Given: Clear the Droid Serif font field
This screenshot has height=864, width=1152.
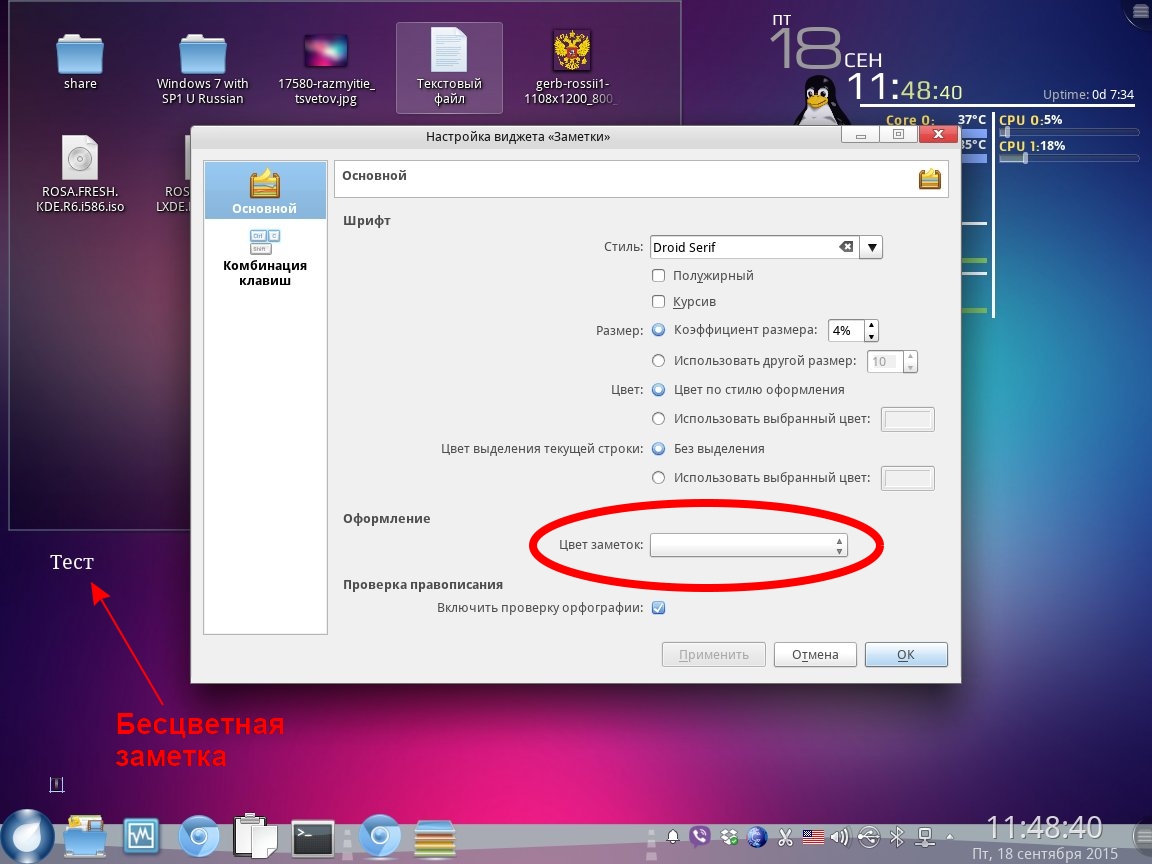Looking at the screenshot, I should pyautogui.click(x=846, y=247).
